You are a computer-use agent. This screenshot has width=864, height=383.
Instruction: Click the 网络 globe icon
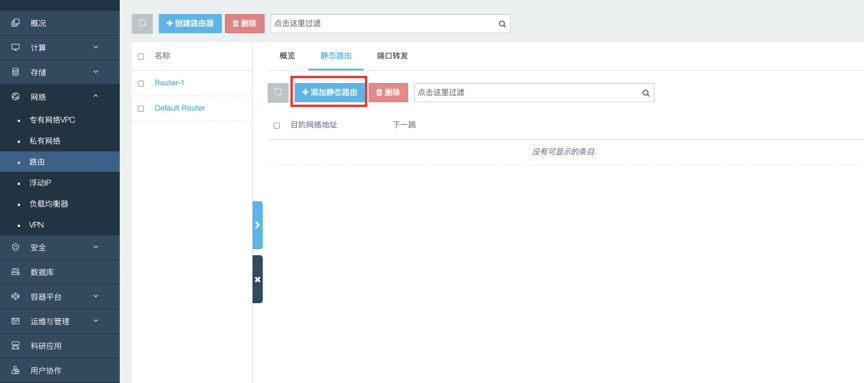click(15, 96)
